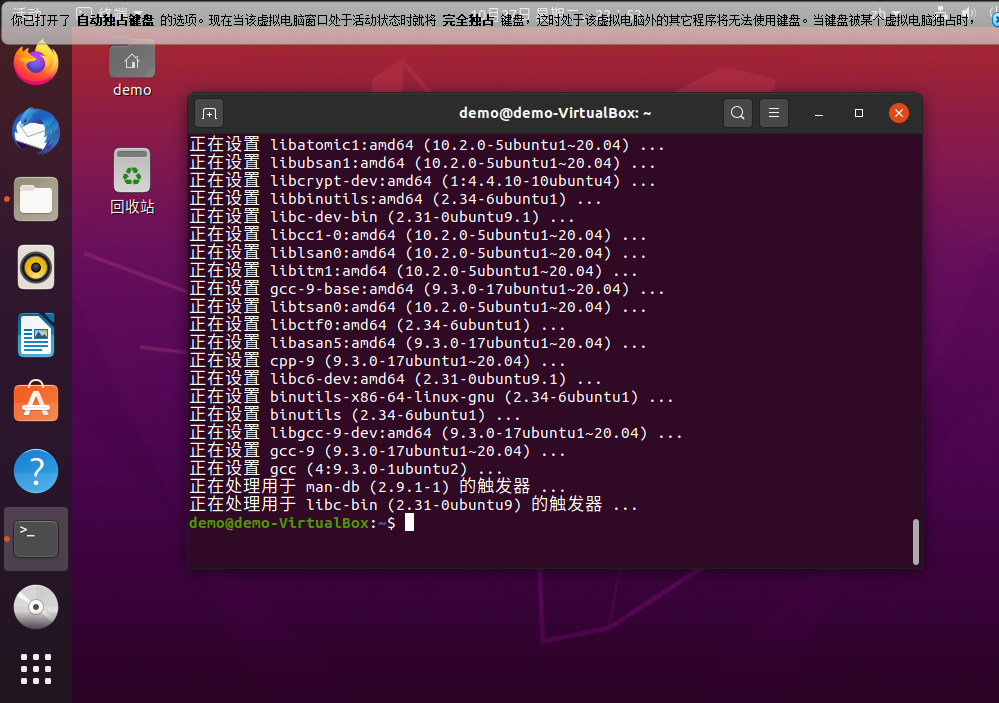Open the terminal search button
This screenshot has width=999, height=703.
point(738,113)
